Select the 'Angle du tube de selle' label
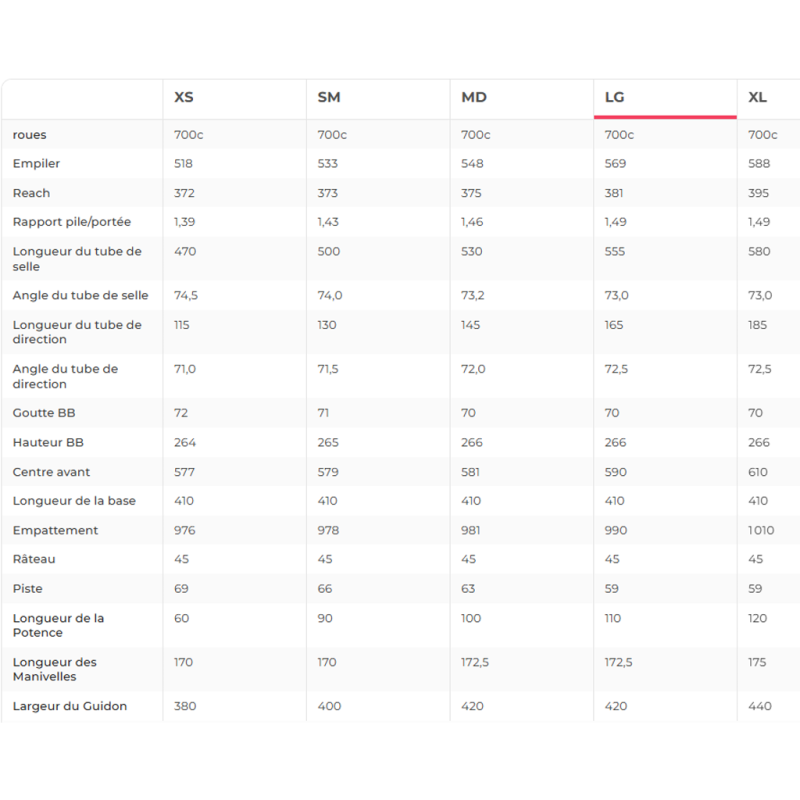 (80, 295)
